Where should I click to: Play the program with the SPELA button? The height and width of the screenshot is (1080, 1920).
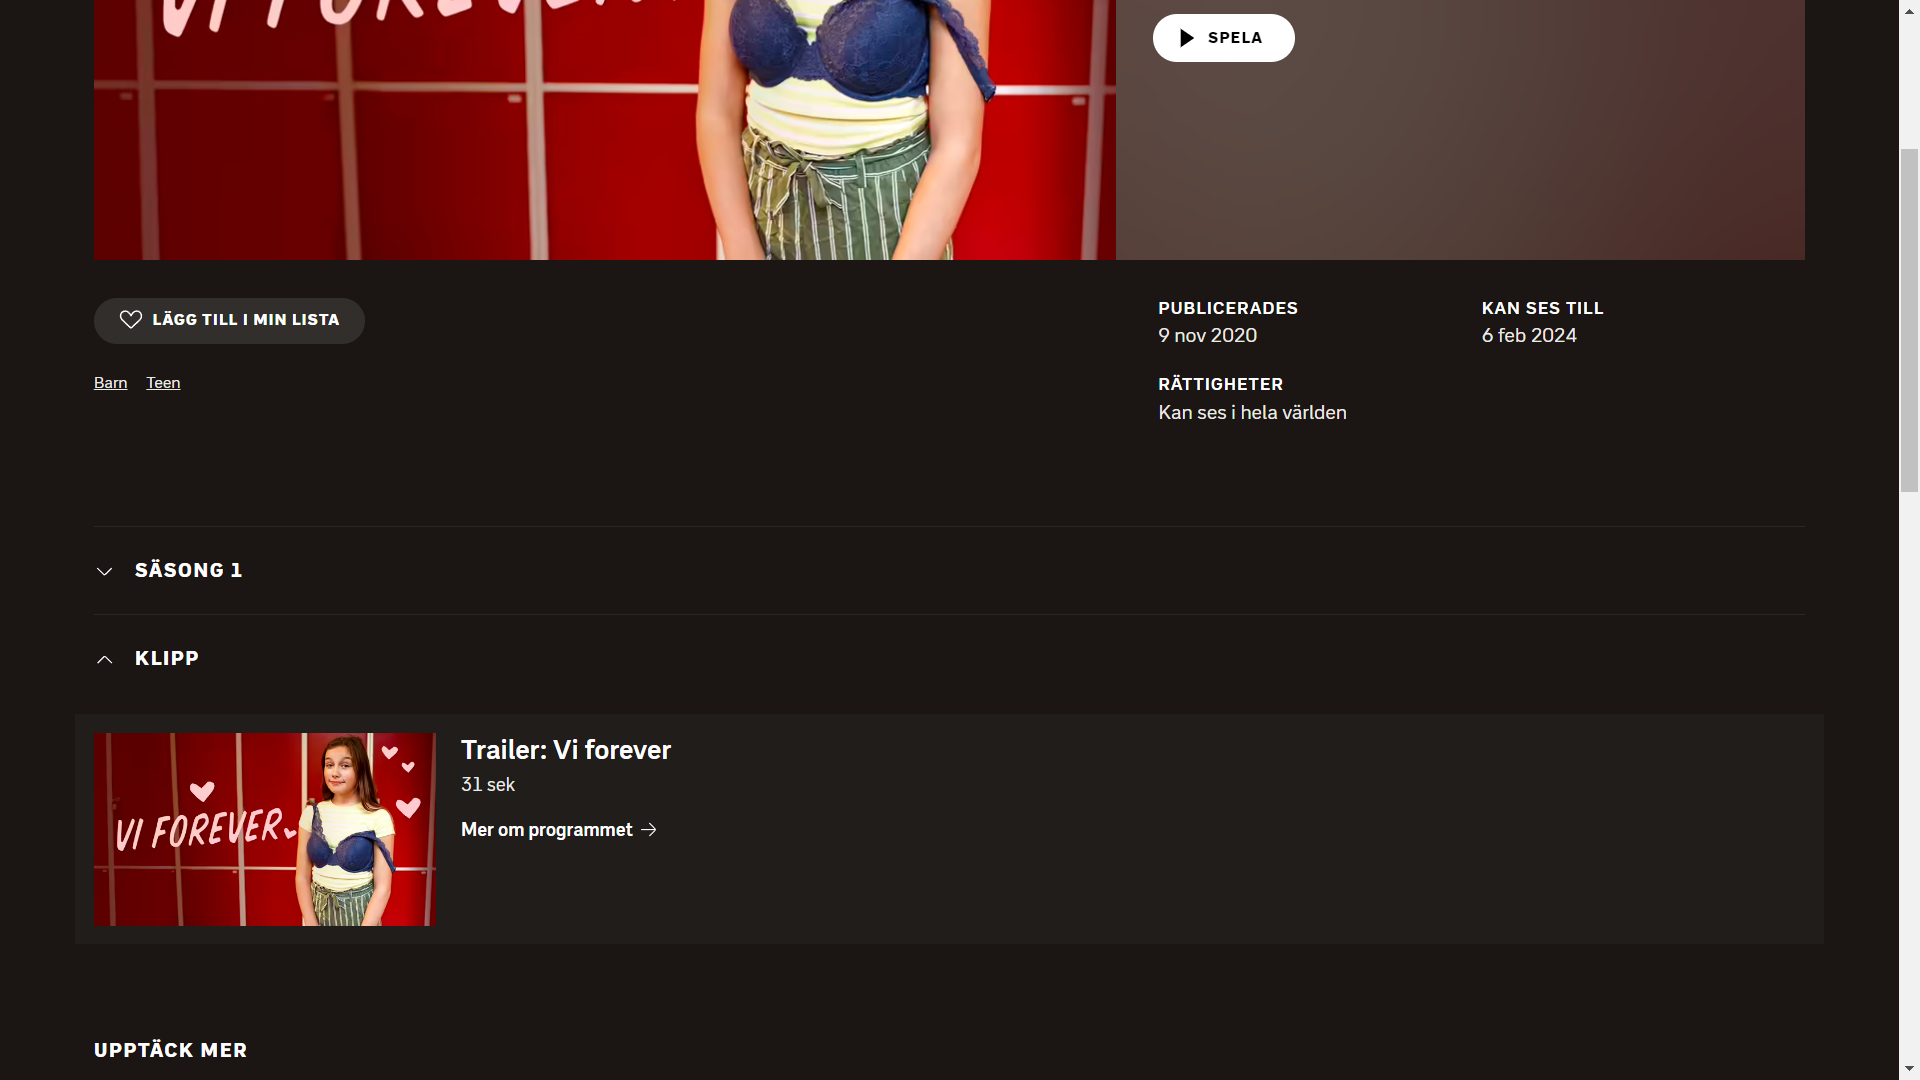pos(1223,38)
